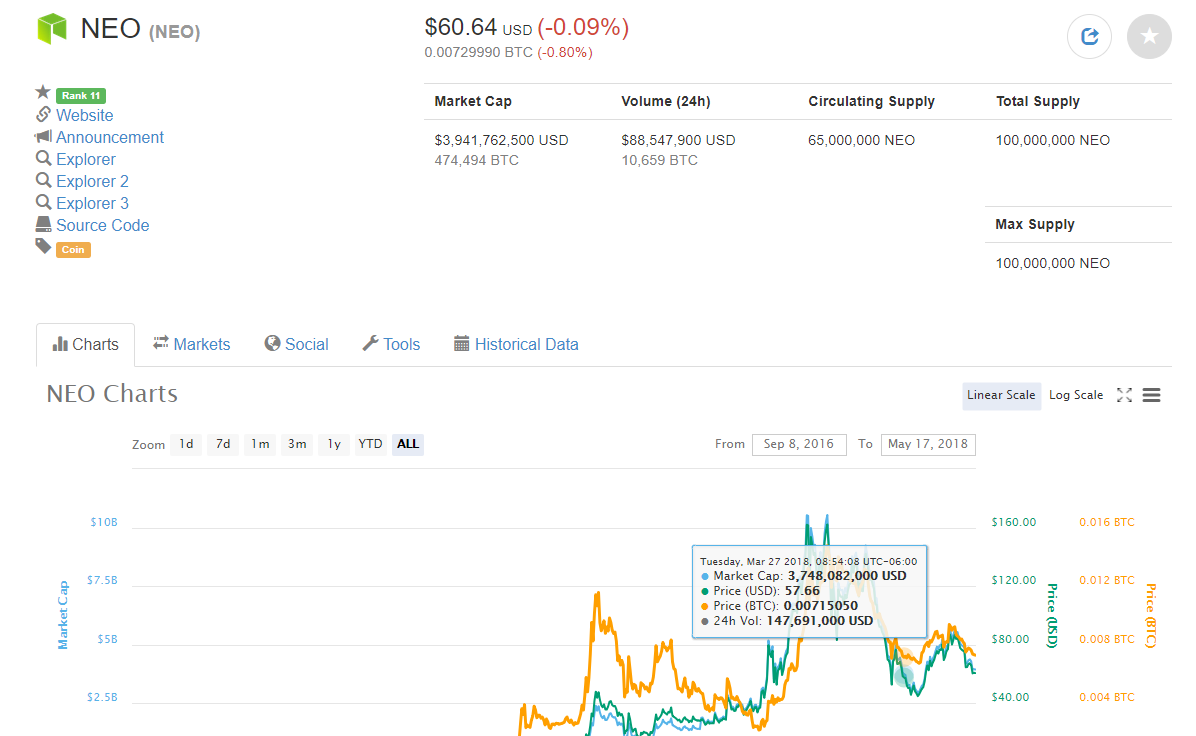Click the 474,494 BTC market cap text
Screen dimensions: 1196x736
pyautogui.click(x=477, y=160)
